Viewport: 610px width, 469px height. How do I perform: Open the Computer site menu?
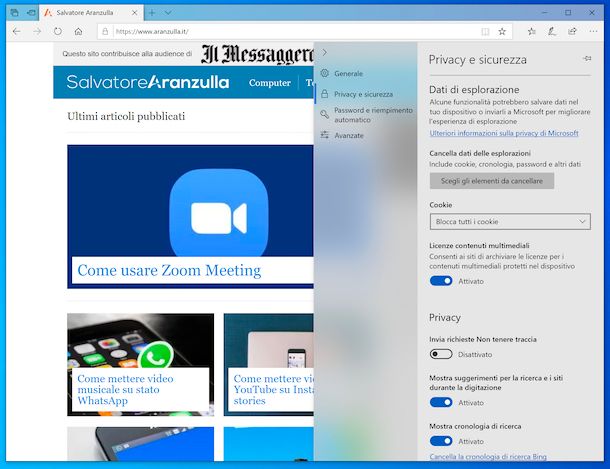click(270, 83)
